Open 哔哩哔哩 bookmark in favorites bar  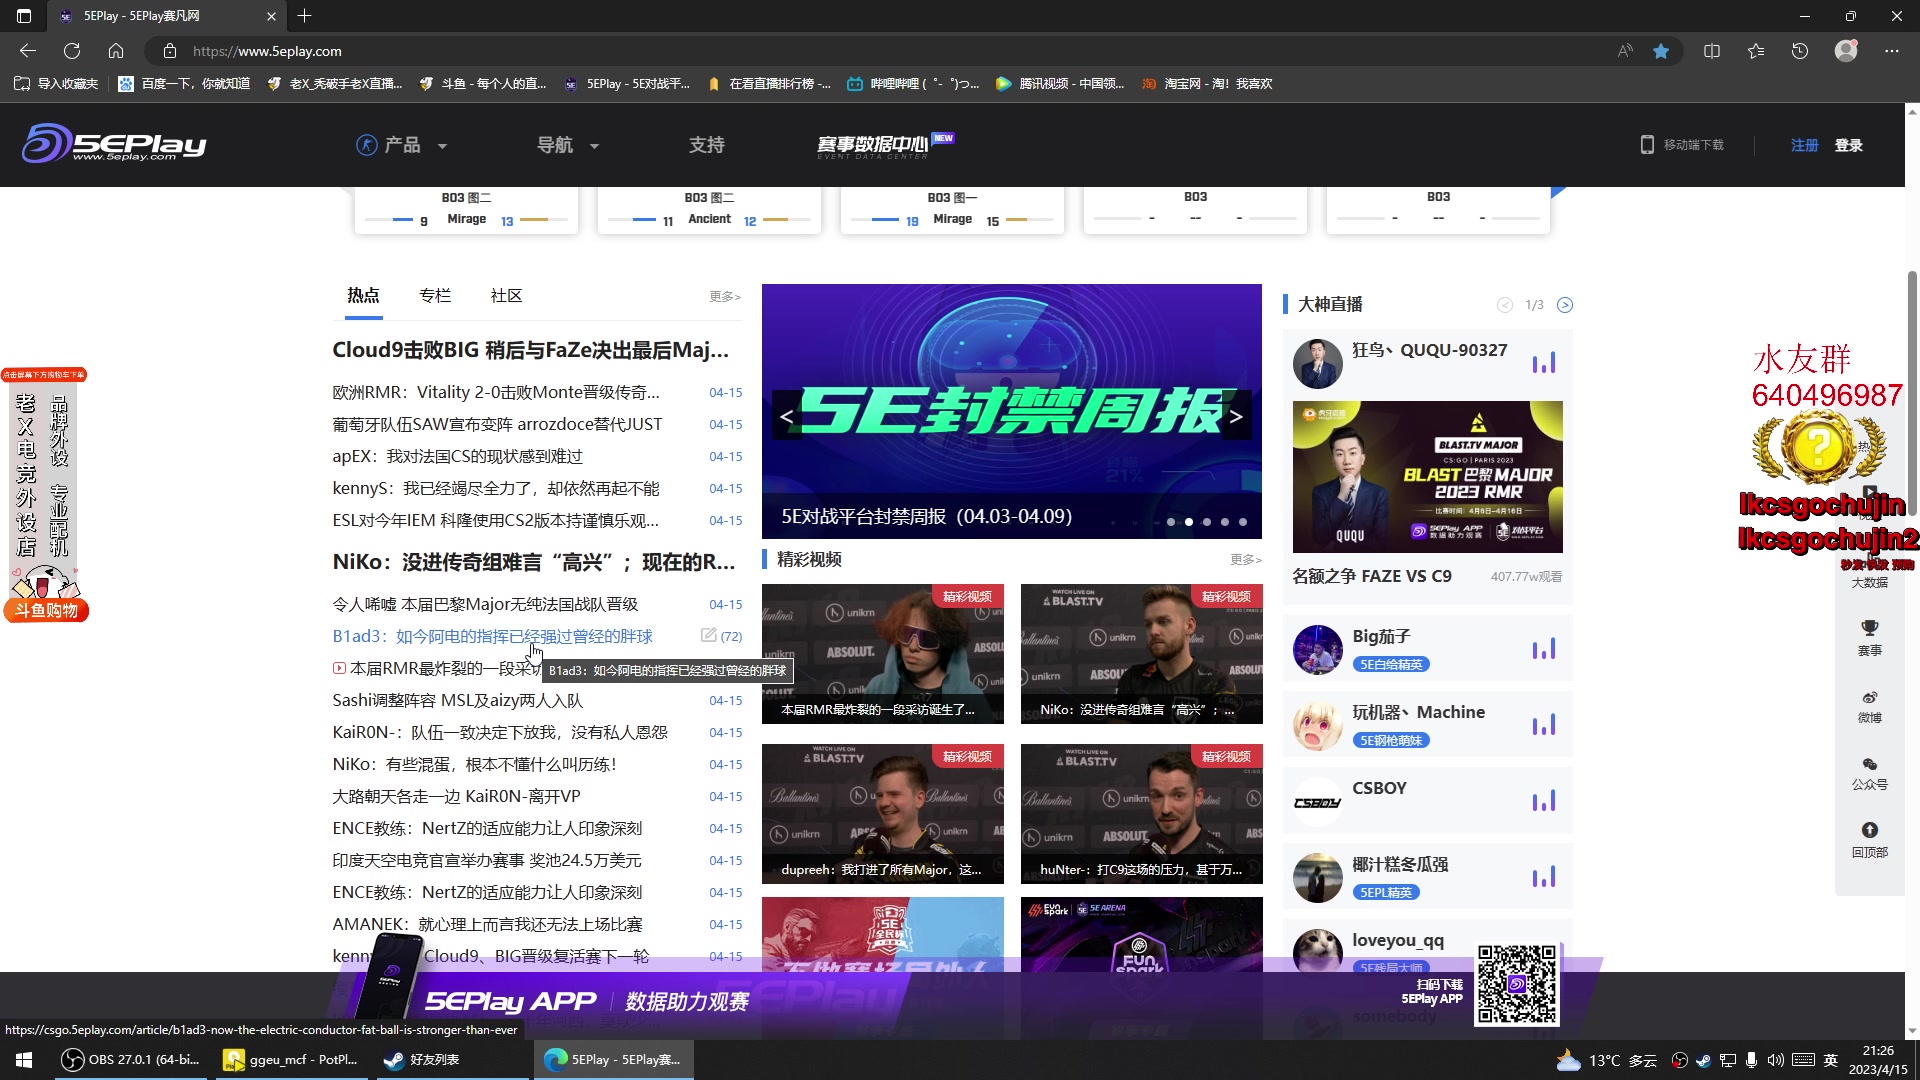913,84
